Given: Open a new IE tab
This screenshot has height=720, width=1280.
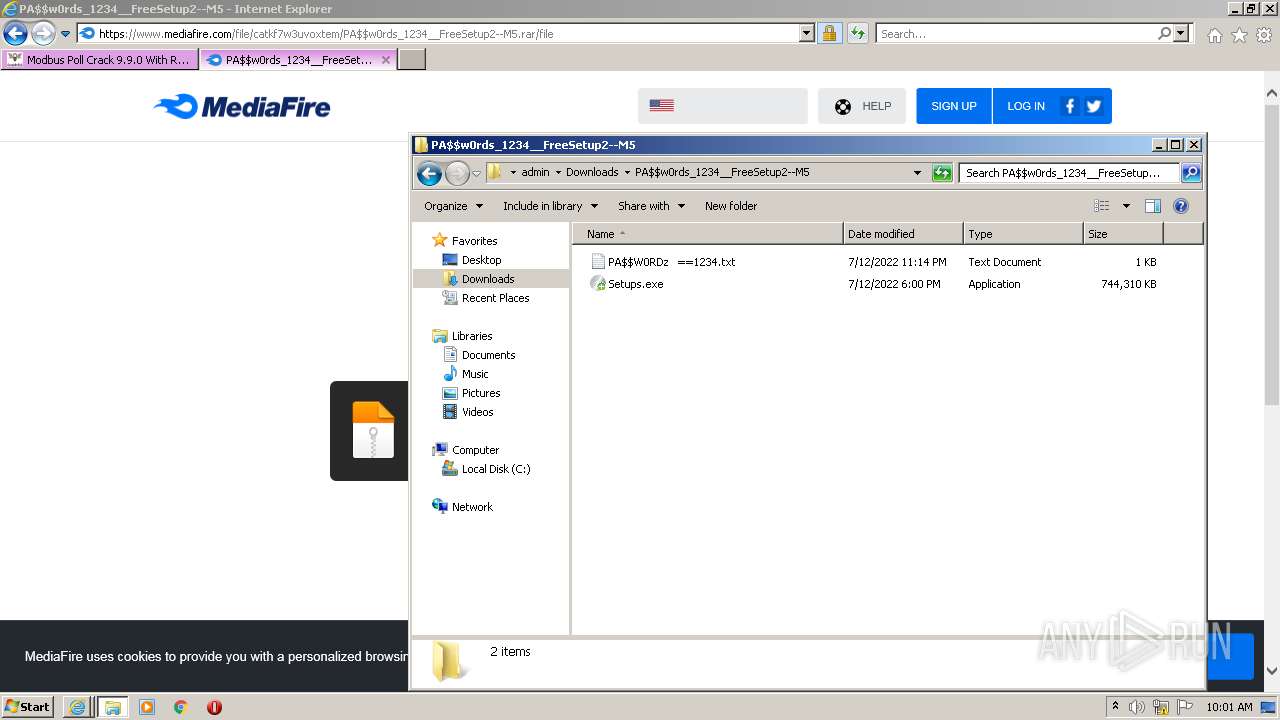Looking at the screenshot, I should [x=412, y=60].
